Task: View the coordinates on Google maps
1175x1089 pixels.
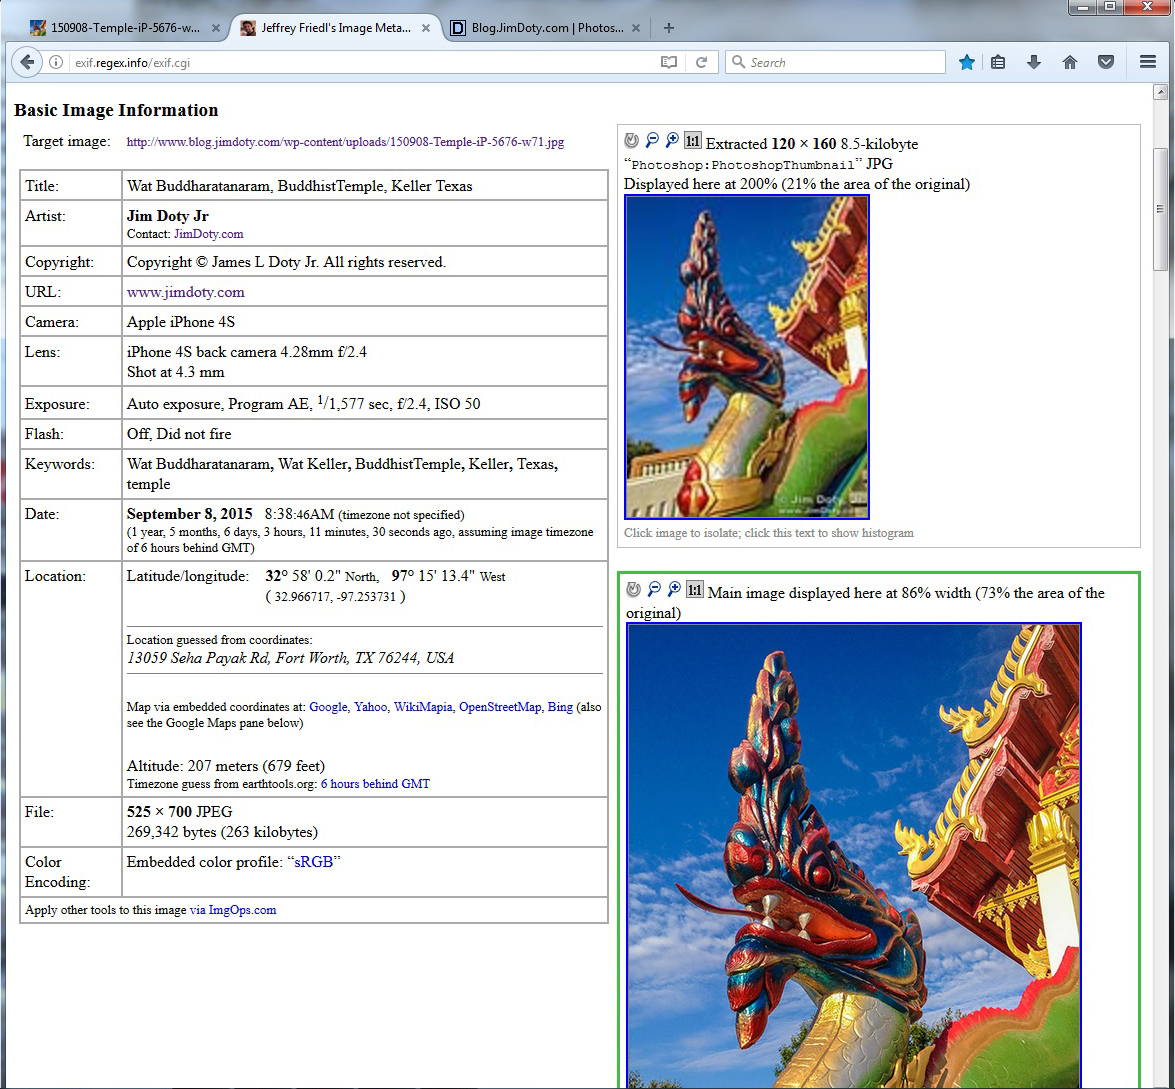Action: tap(328, 707)
